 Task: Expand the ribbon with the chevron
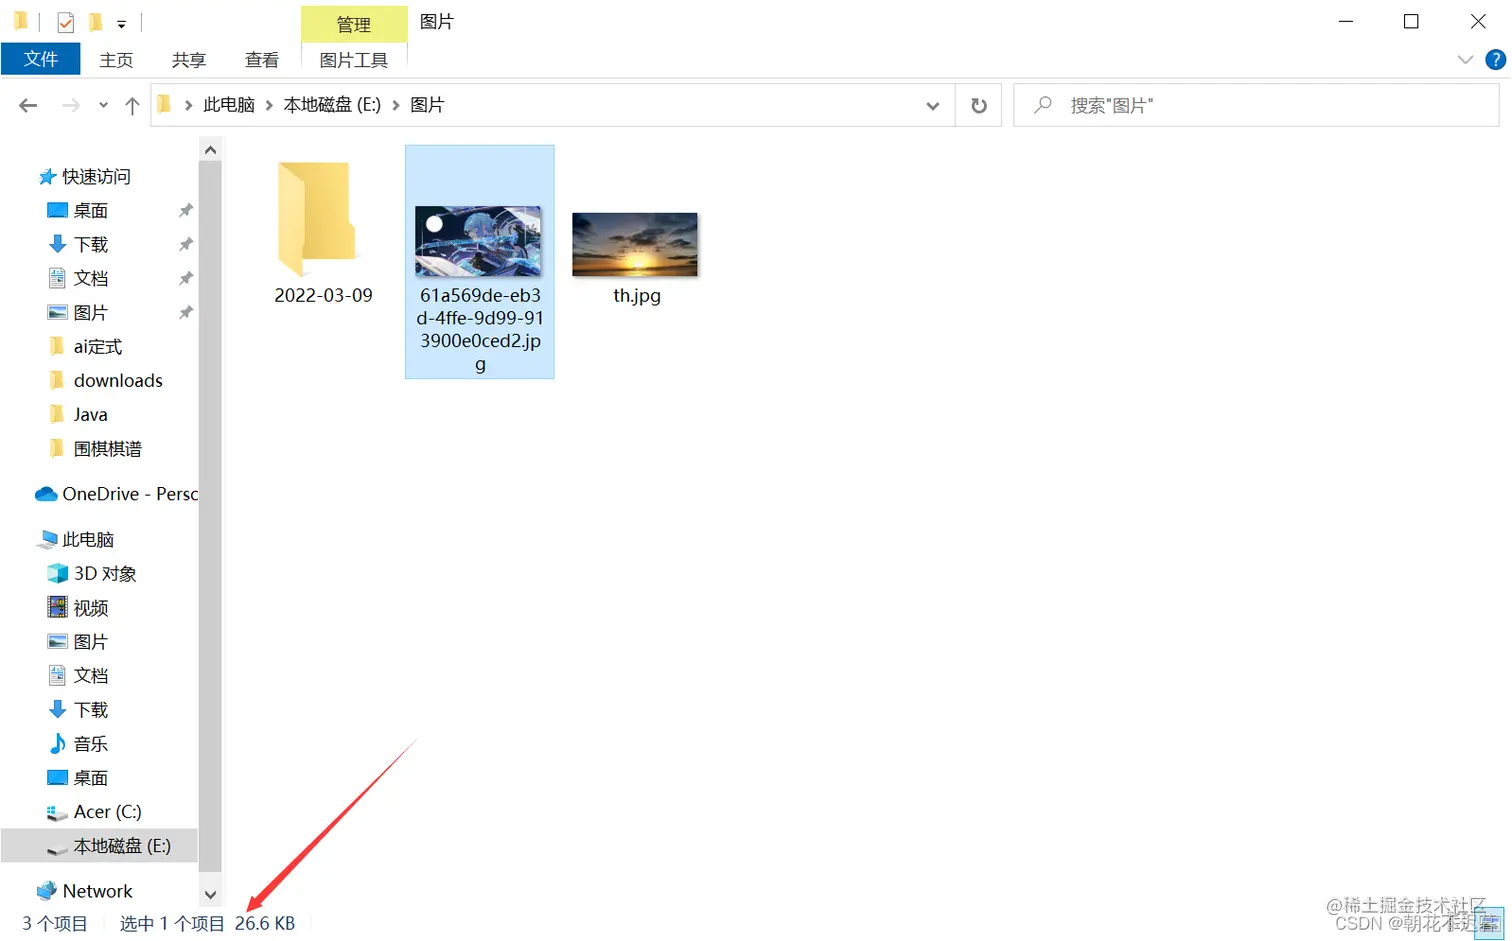pos(1465,60)
